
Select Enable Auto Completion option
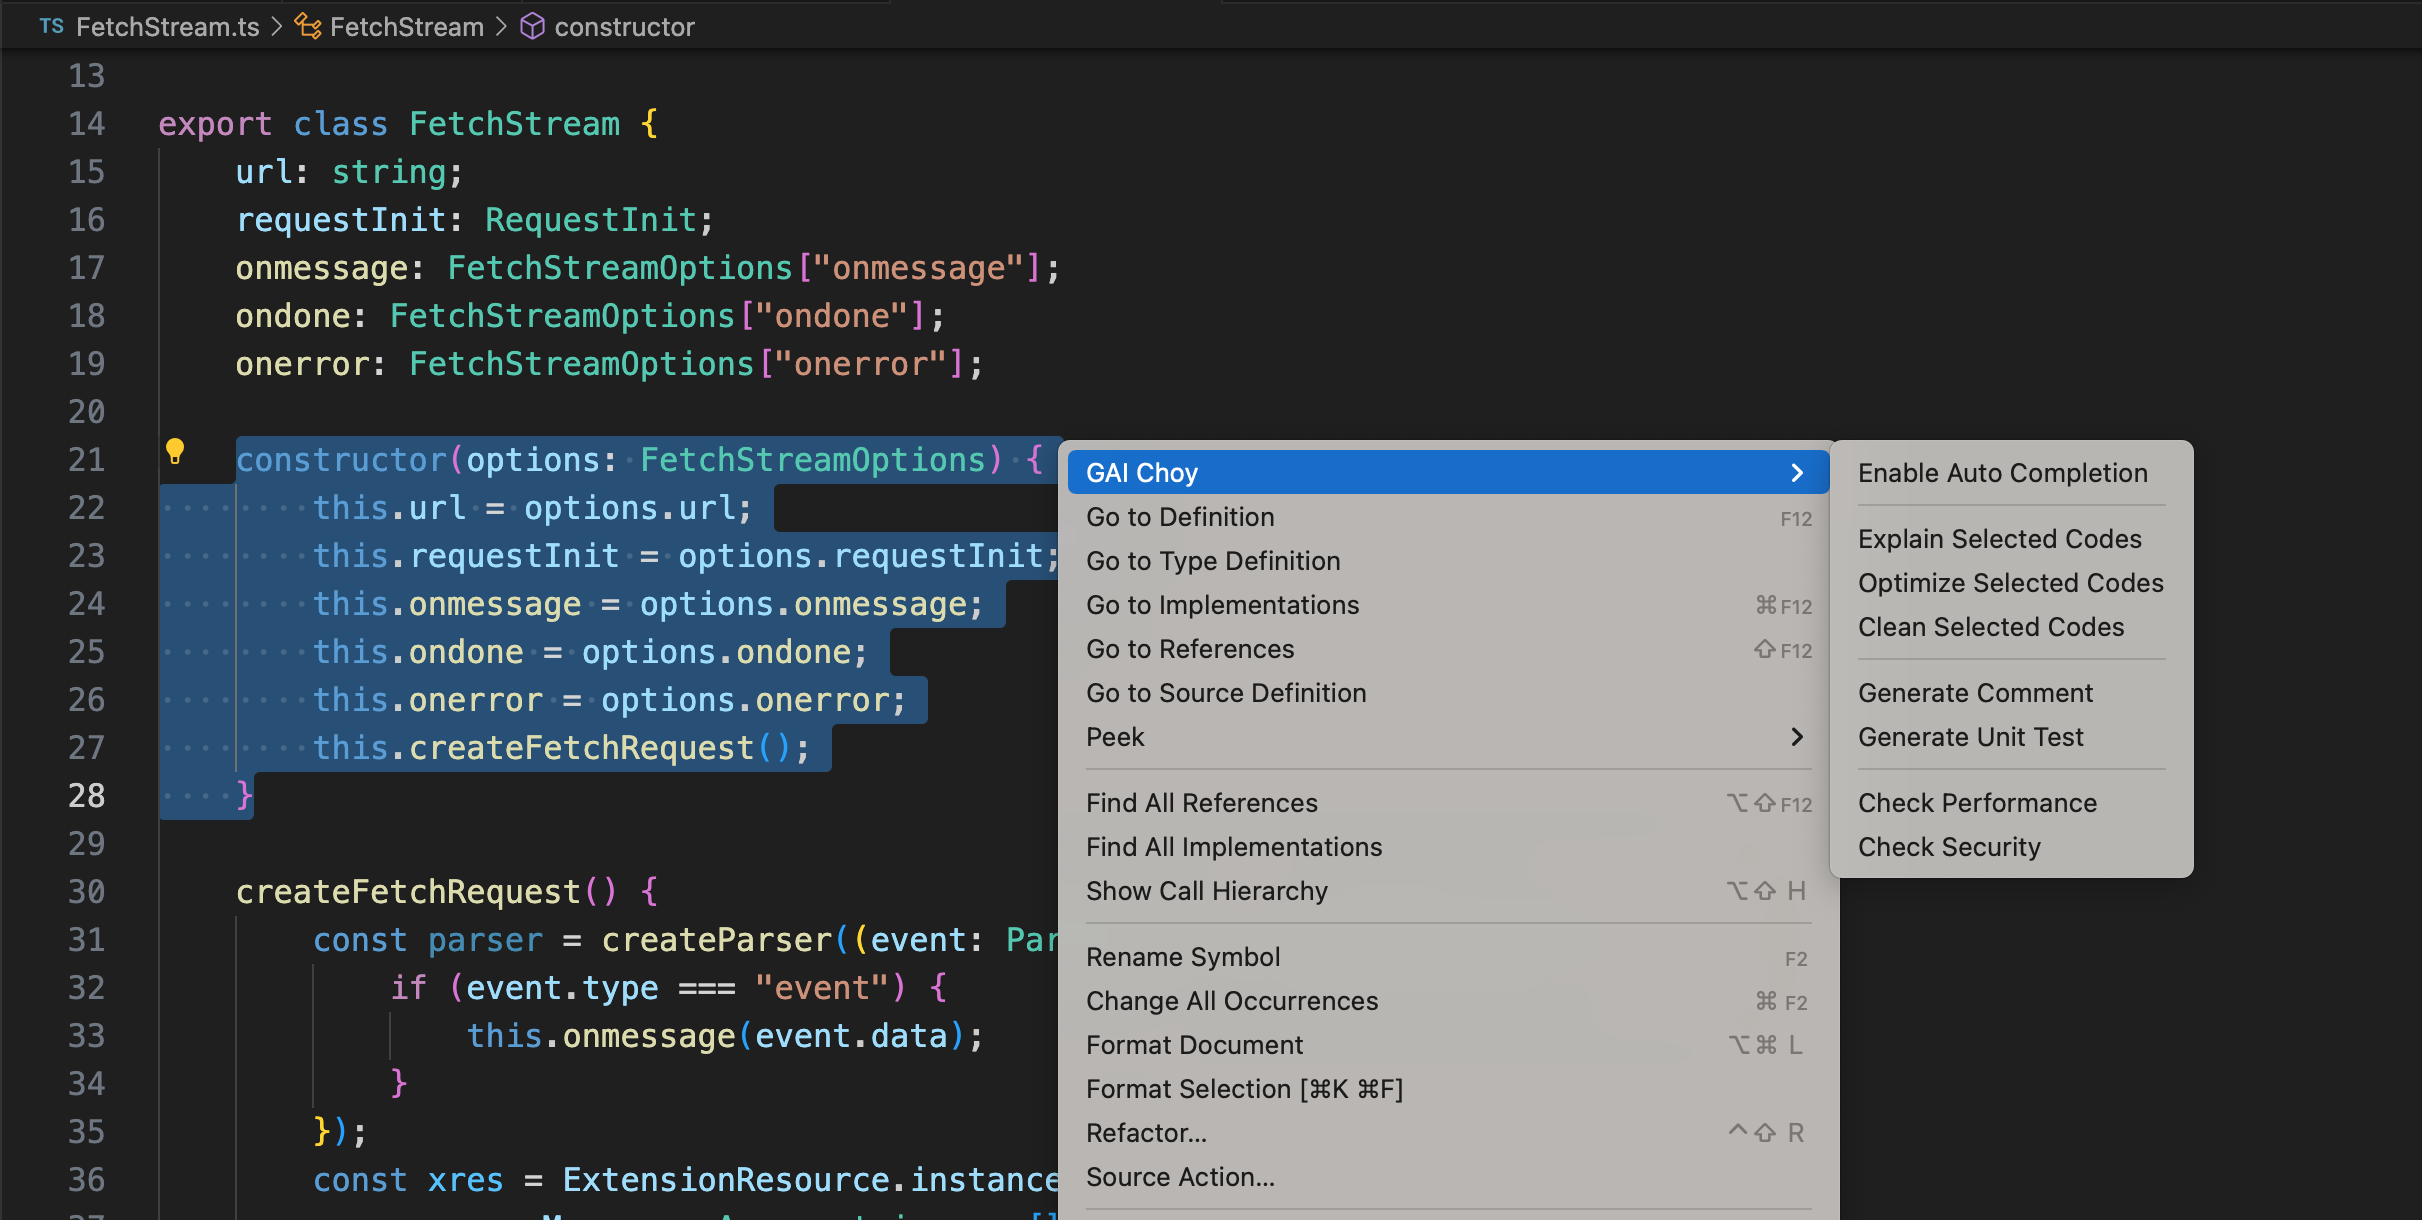click(x=2005, y=473)
